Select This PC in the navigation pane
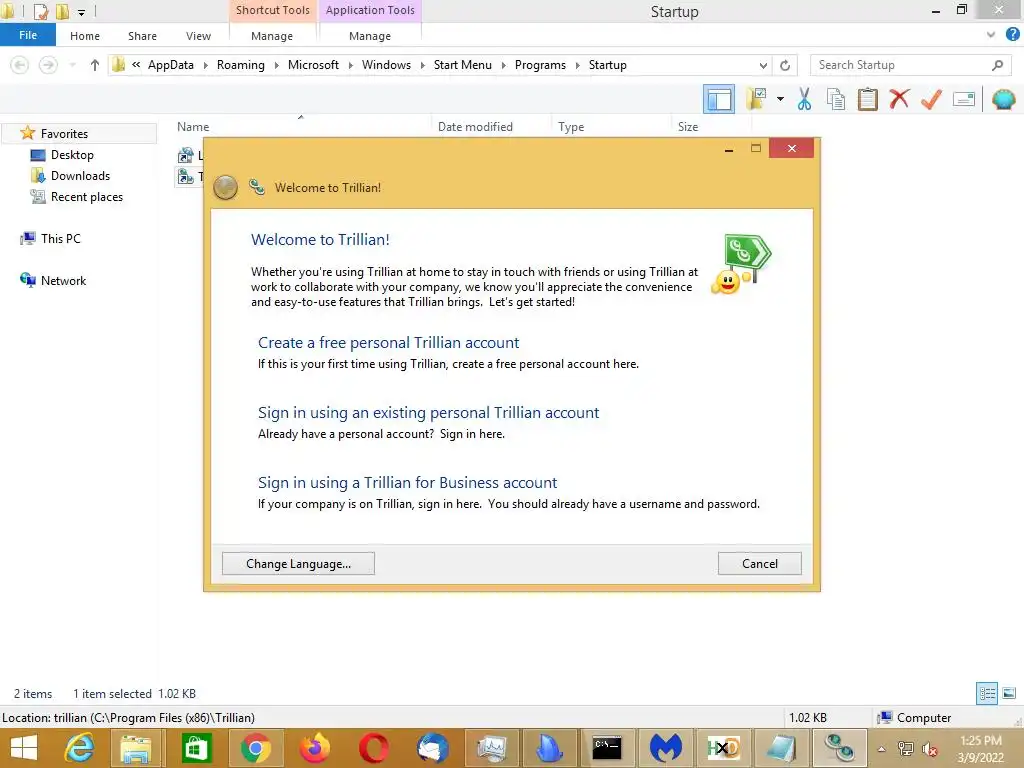This screenshot has width=1024, height=768. 60,238
